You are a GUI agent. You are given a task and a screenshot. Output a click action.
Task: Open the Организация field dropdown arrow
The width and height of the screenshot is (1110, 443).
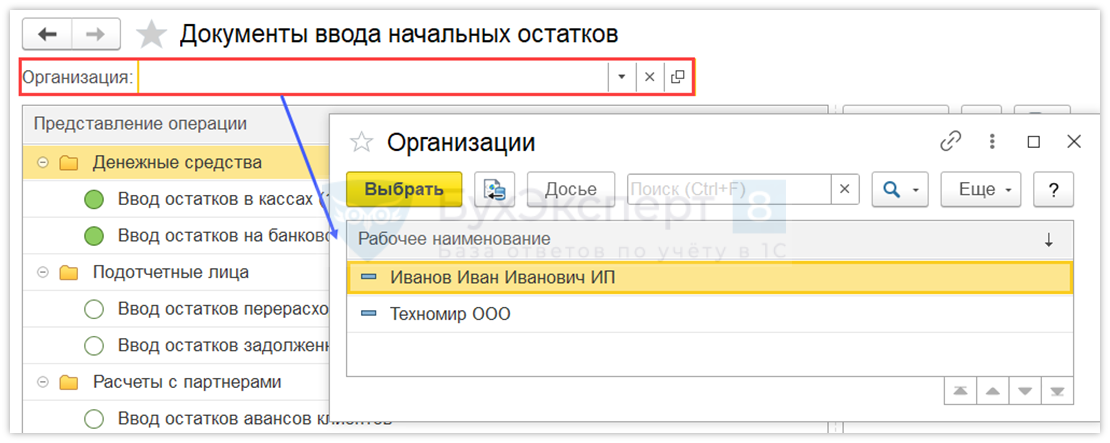(622, 76)
